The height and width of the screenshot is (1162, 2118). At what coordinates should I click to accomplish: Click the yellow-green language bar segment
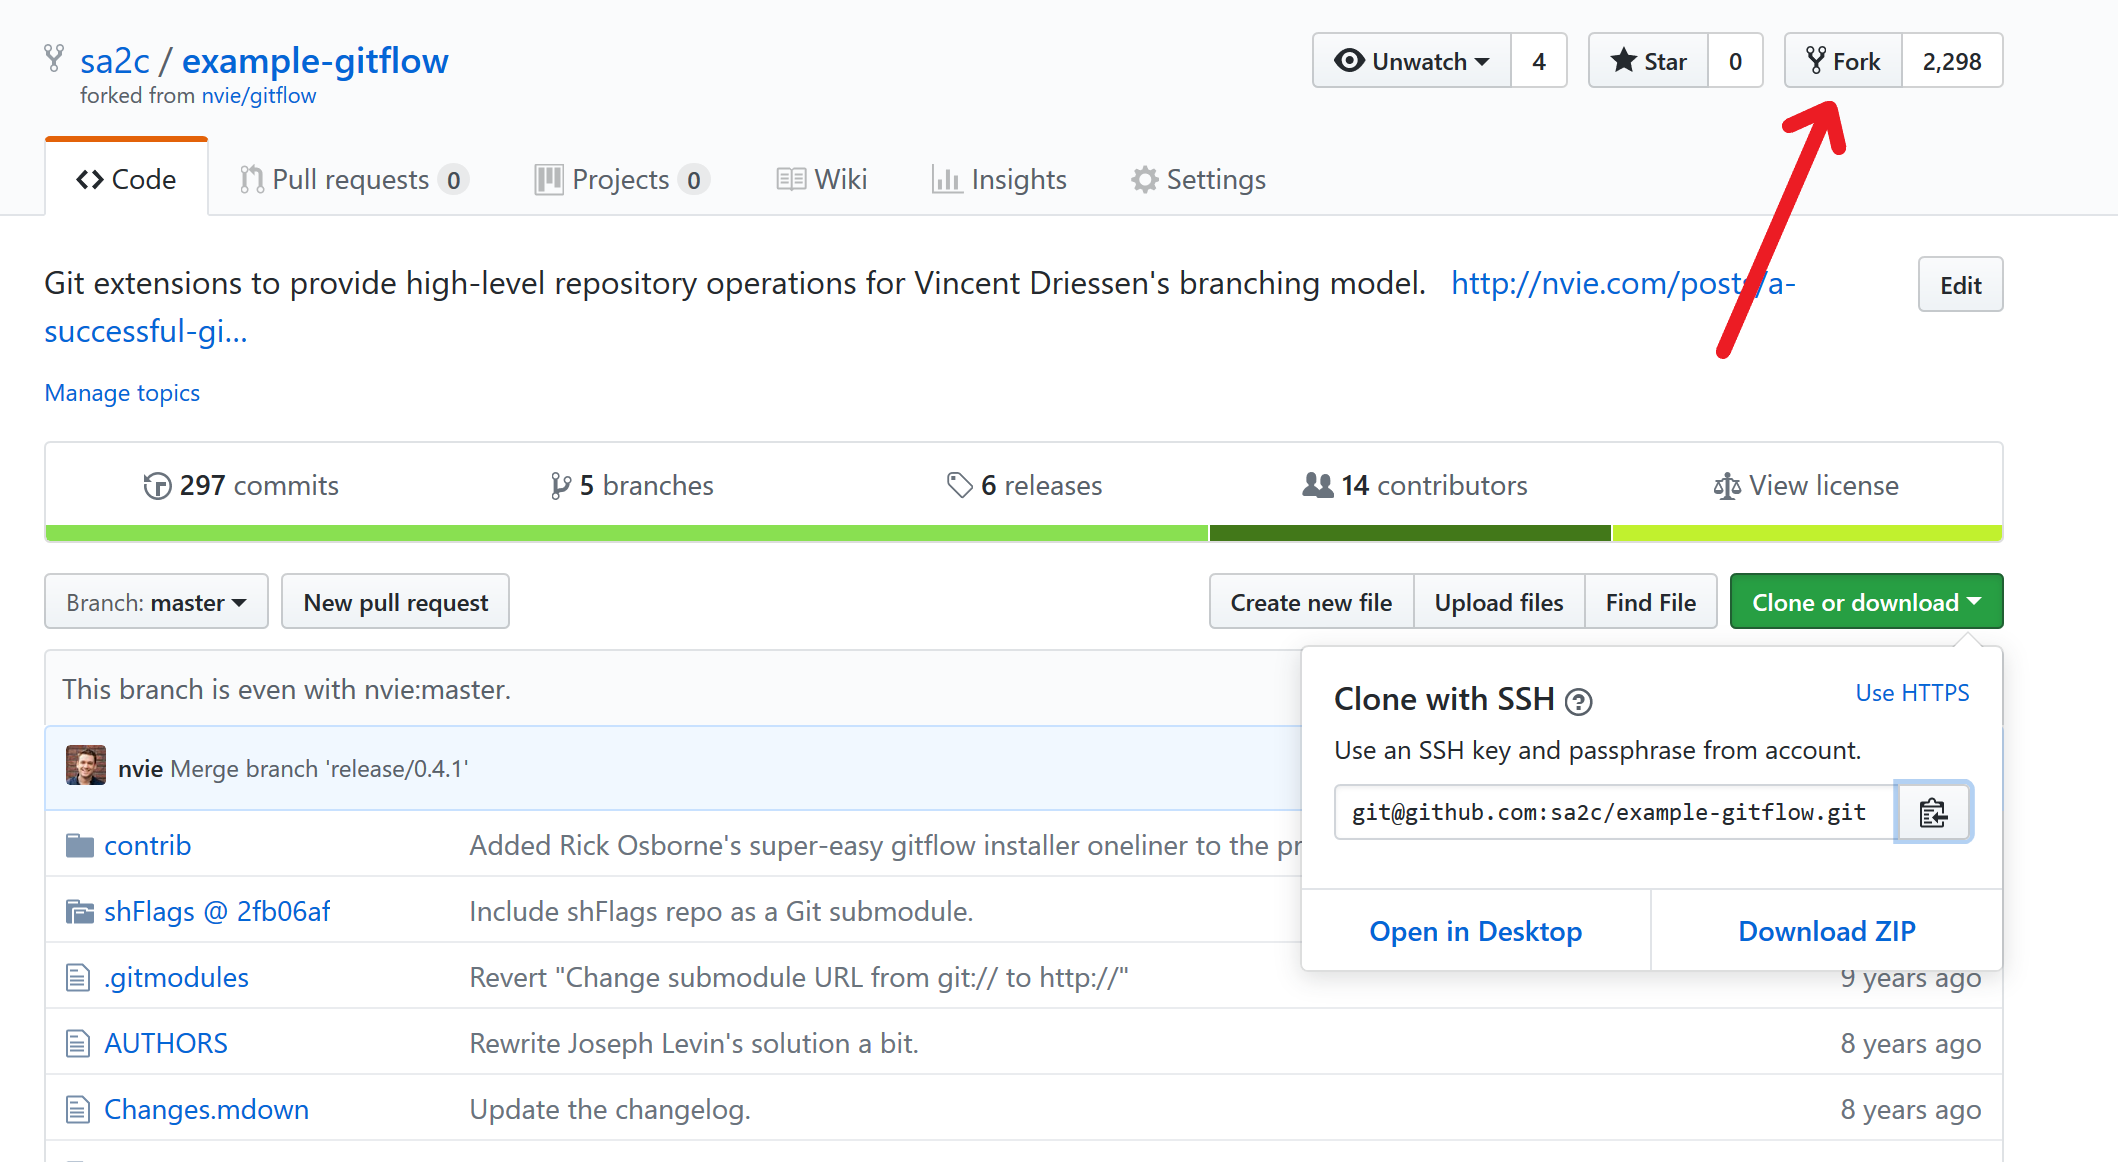tap(1807, 534)
